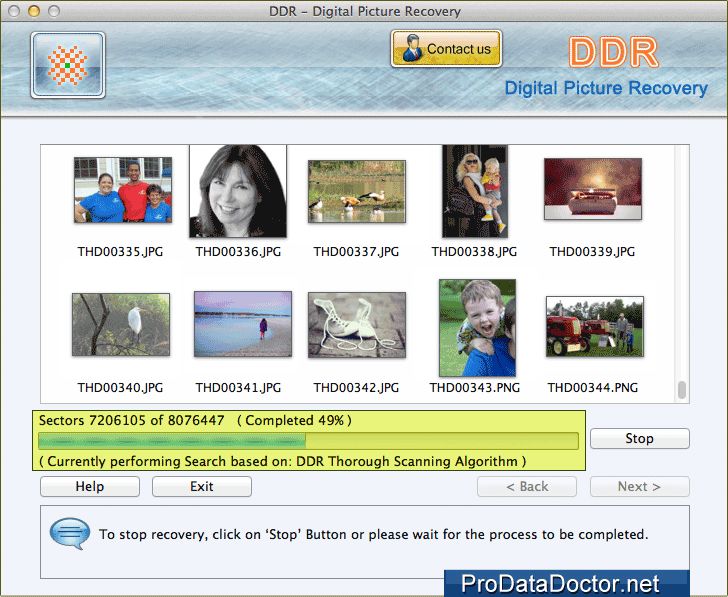Screen dimensions: 728x597
Task: Click the file name THD00344.PNG
Action: (592, 388)
